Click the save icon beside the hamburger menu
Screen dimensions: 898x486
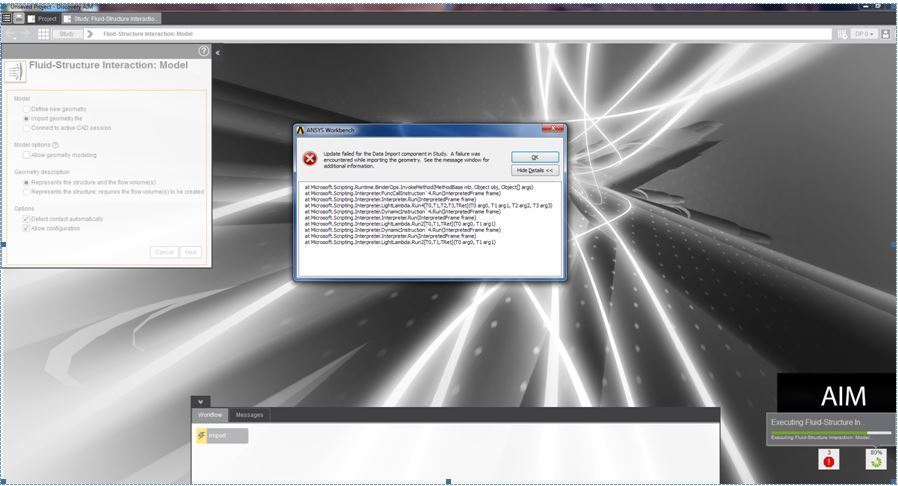click(x=19, y=18)
